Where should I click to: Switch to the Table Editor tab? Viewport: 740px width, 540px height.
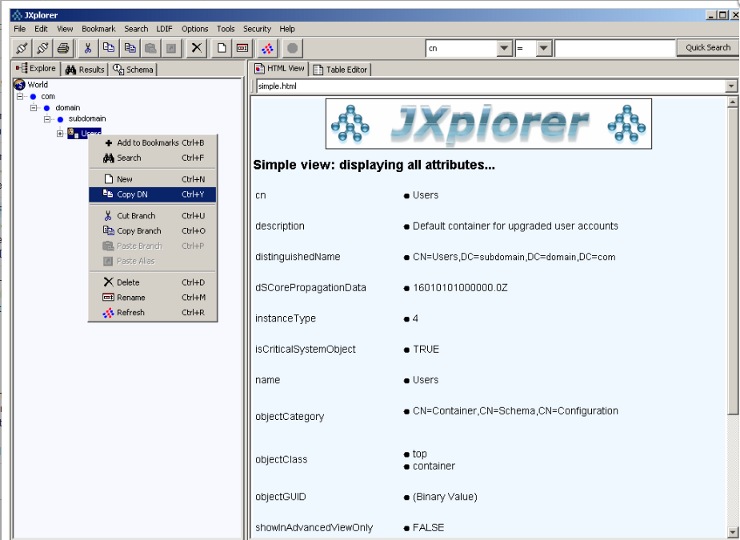340,69
